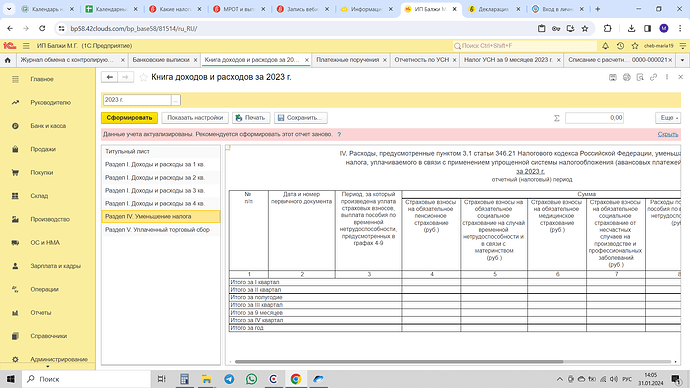Select Титульный лист section
This screenshot has width=690, height=388.
click(161, 151)
